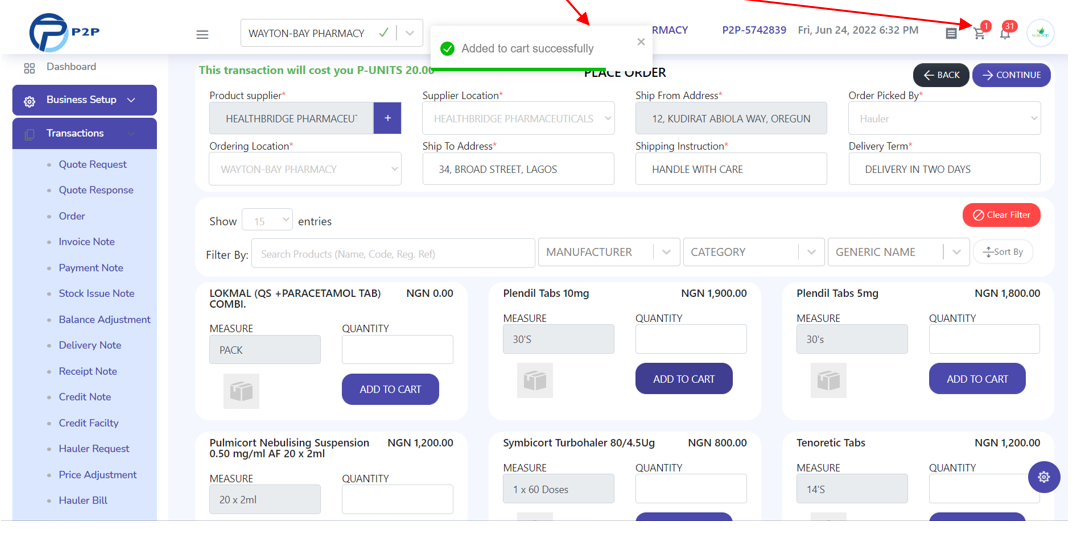Click the Sort By button
This screenshot has width=1084, height=537.
tap(1002, 252)
